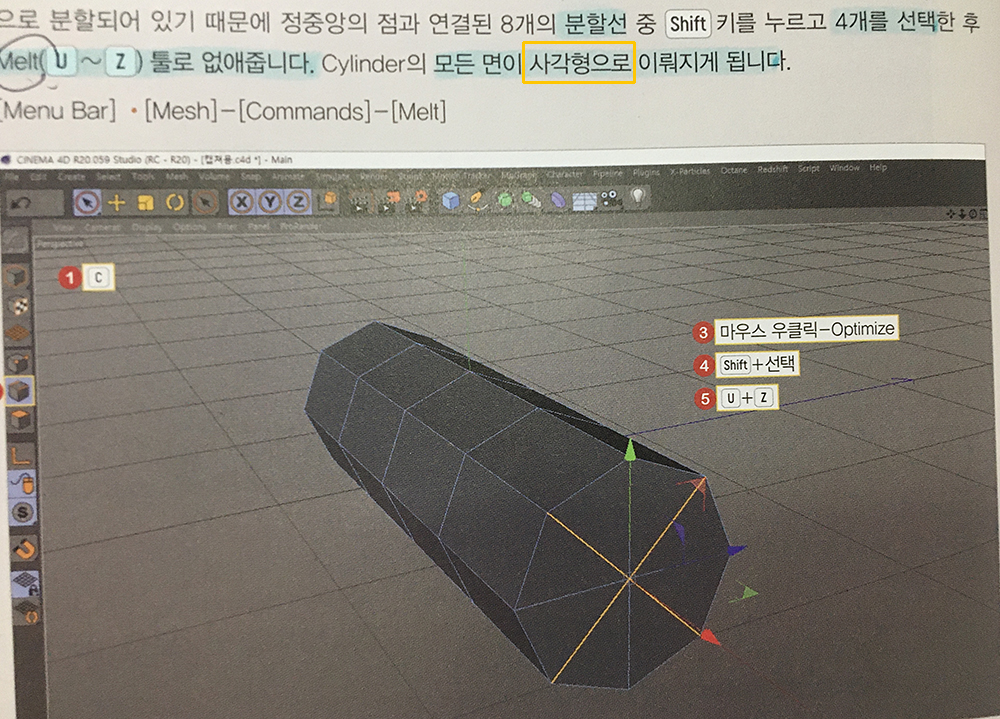Open the Pipeline menu
Screen dimensions: 1000x719
click(x=608, y=172)
